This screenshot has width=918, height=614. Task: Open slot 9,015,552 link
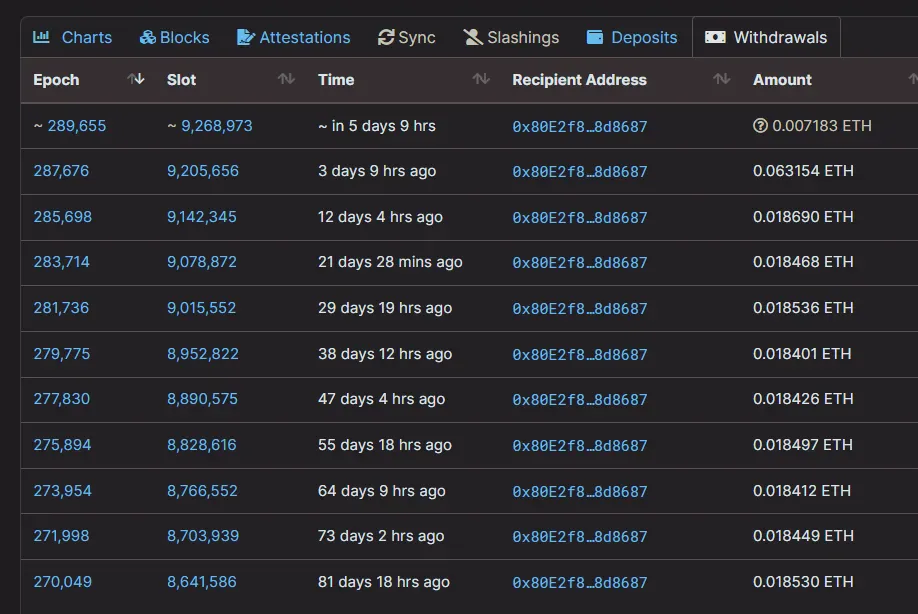[201, 308]
